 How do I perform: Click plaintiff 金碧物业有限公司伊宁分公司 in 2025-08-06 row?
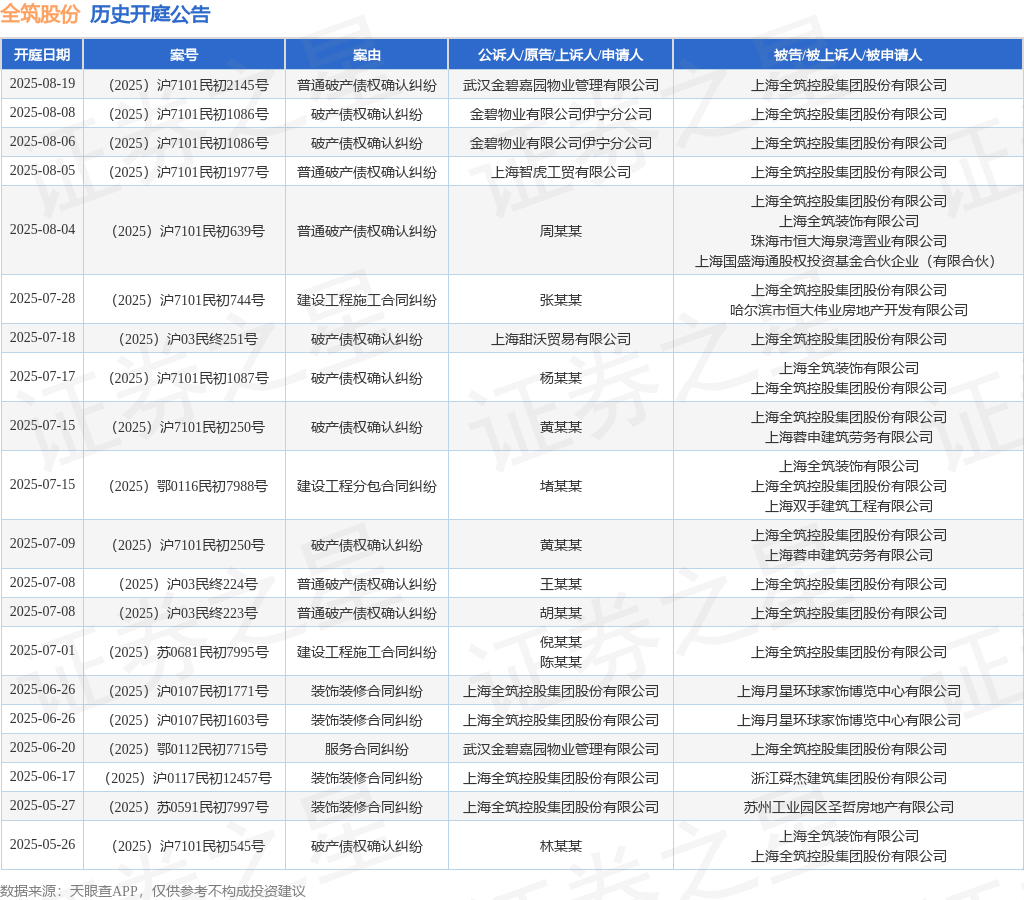(x=560, y=143)
